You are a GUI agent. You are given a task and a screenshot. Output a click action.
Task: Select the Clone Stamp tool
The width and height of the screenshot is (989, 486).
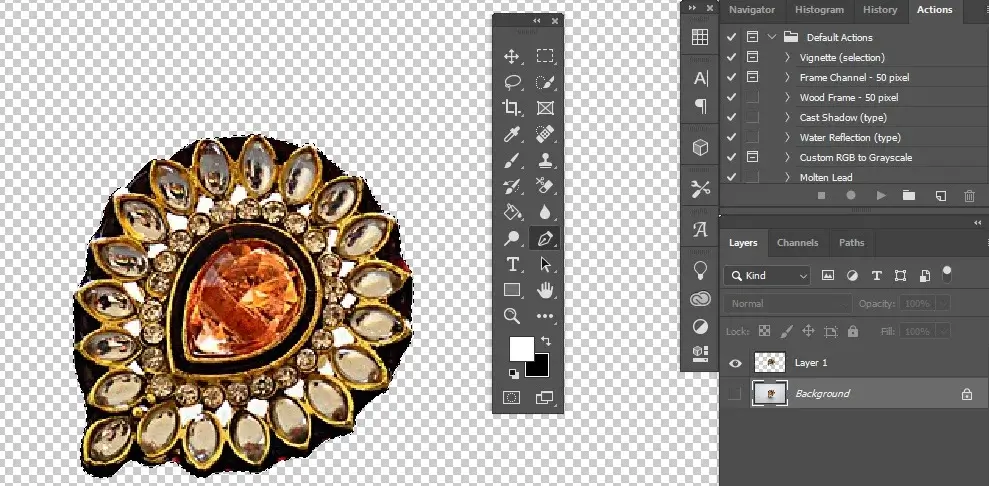pos(545,160)
